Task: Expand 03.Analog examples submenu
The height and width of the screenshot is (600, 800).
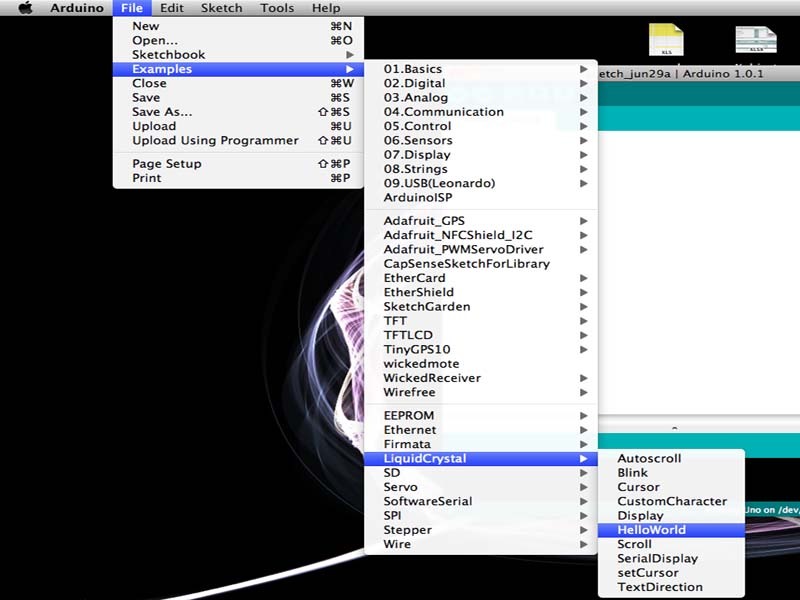Action: click(481, 97)
